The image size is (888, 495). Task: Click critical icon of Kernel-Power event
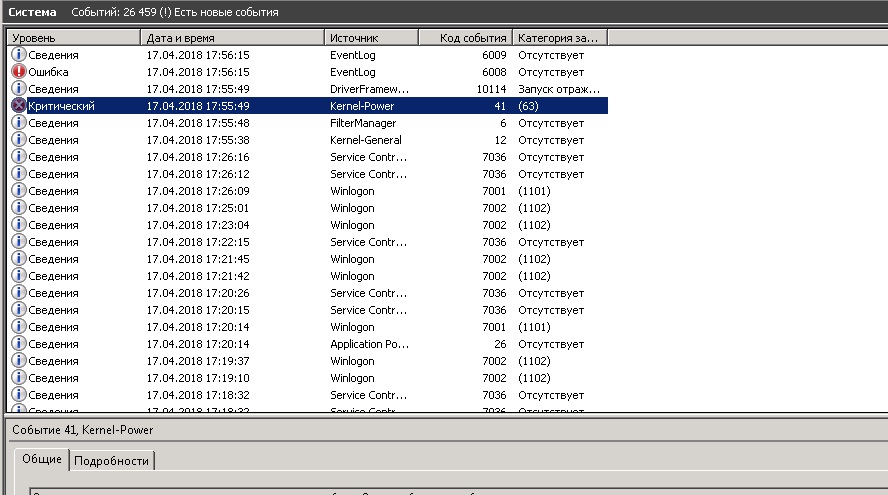click(x=19, y=105)
